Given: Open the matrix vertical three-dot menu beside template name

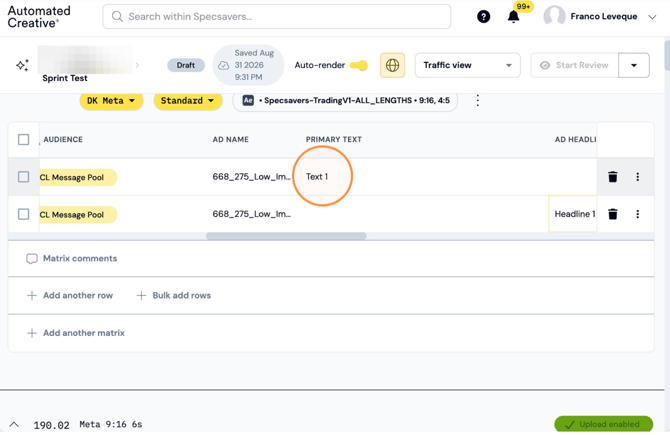Looking at the screenshot, I should 478,101.
